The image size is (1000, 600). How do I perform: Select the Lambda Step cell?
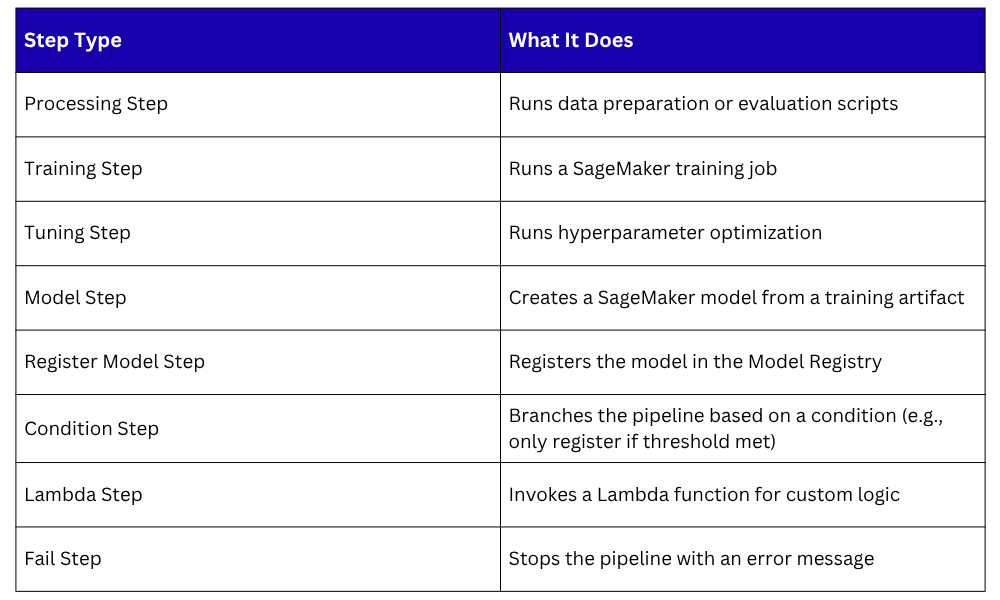tap(83, 495)
